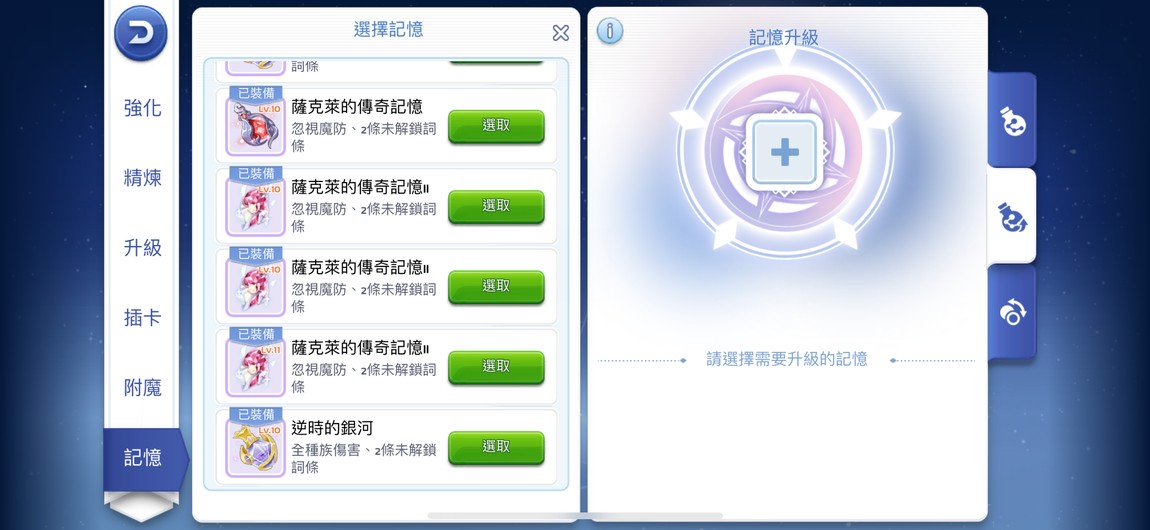Image resolution: width=1150 pixels, height=530 pixels.
Task: Click the 薩克萊的傳奇記憶 red potion icon
Action: click(255, 128)
